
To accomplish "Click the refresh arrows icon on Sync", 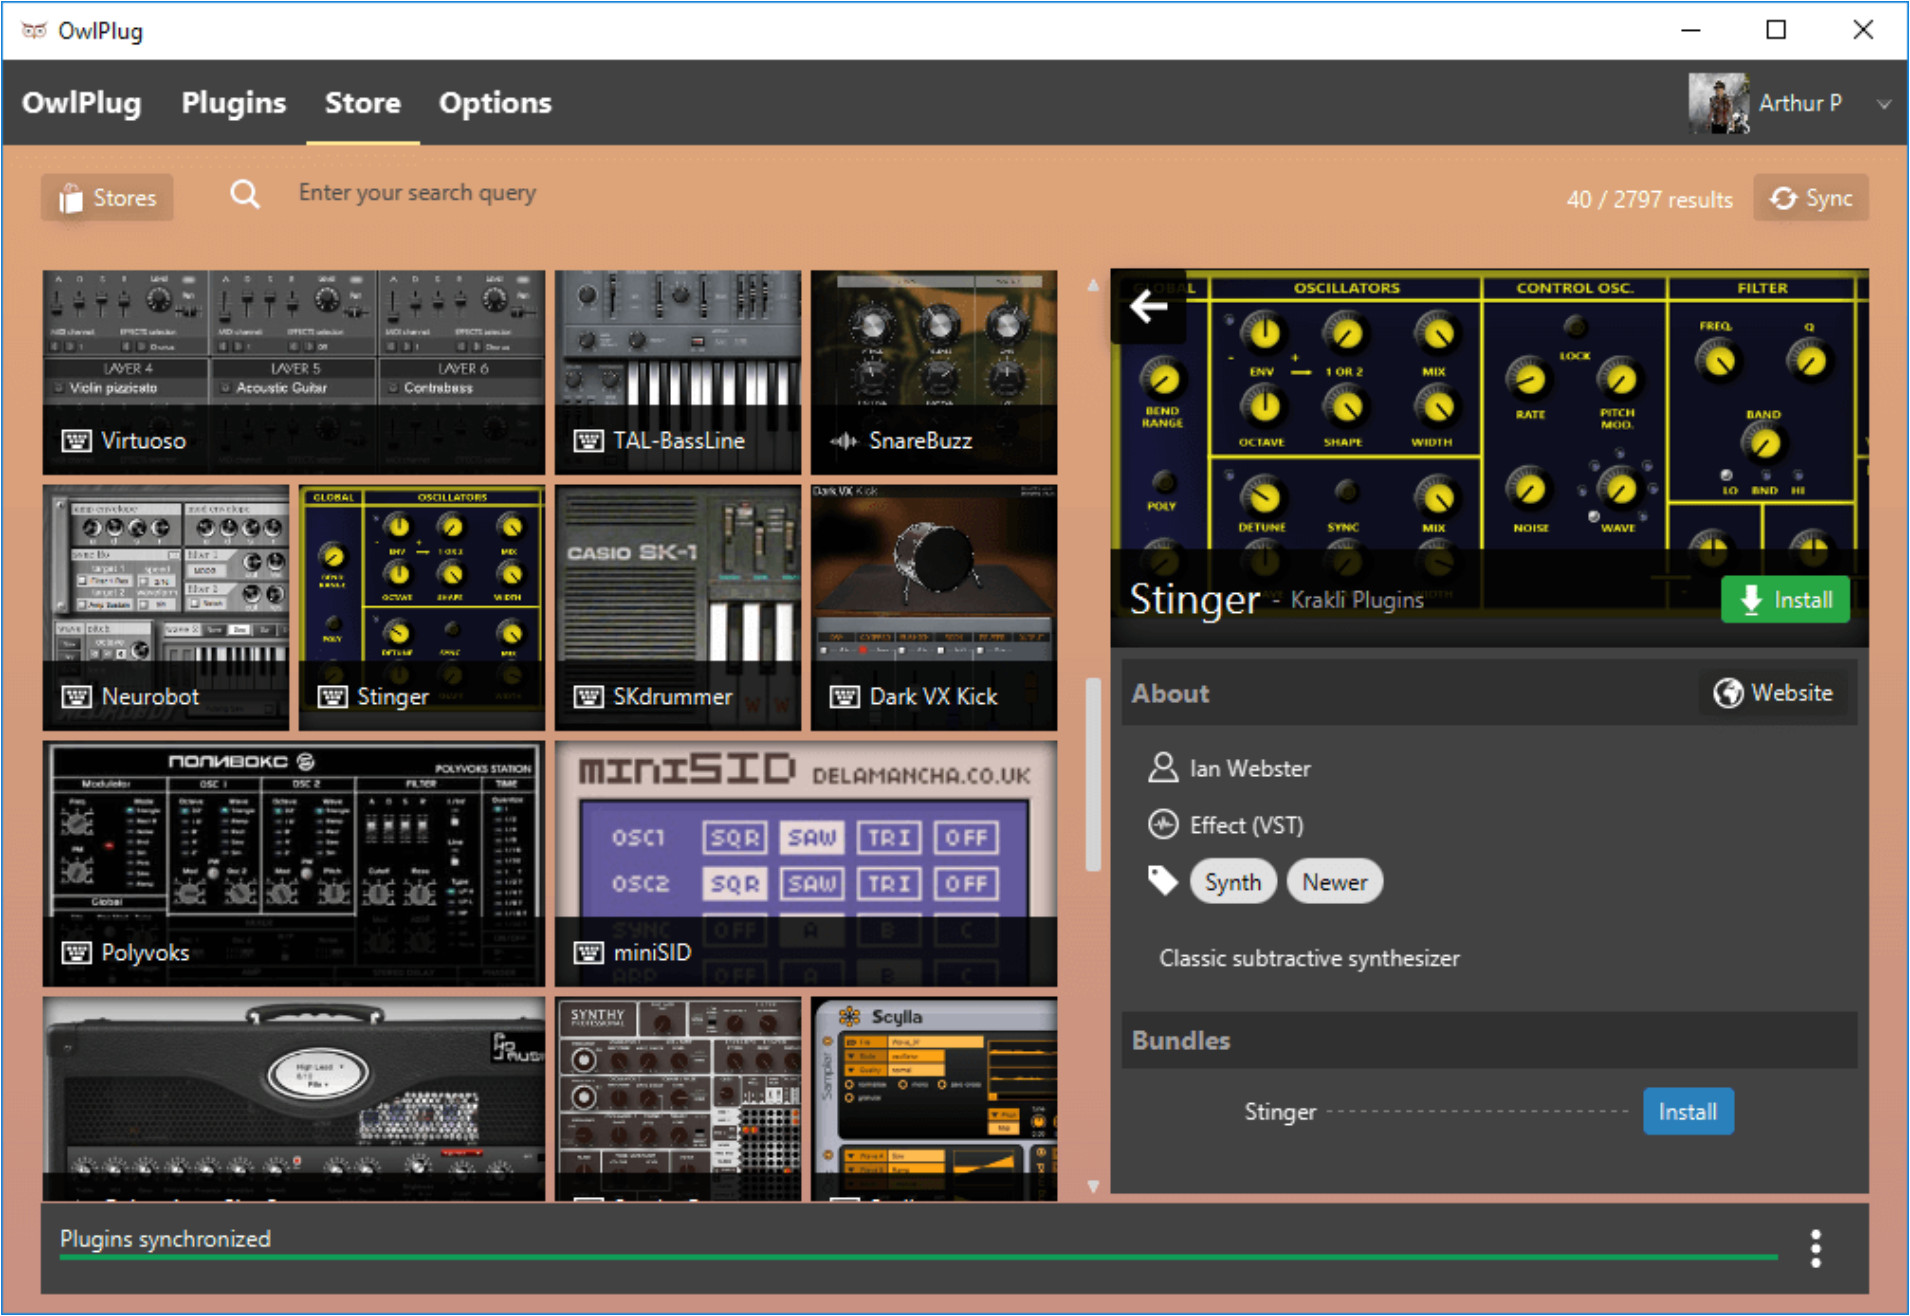I will click(x=1783, y=198).
